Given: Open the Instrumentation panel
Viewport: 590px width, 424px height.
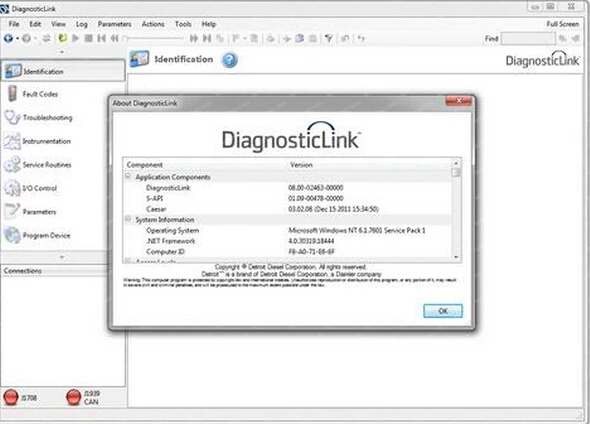Looking at the screenshot, I should [x=38, y=141].
